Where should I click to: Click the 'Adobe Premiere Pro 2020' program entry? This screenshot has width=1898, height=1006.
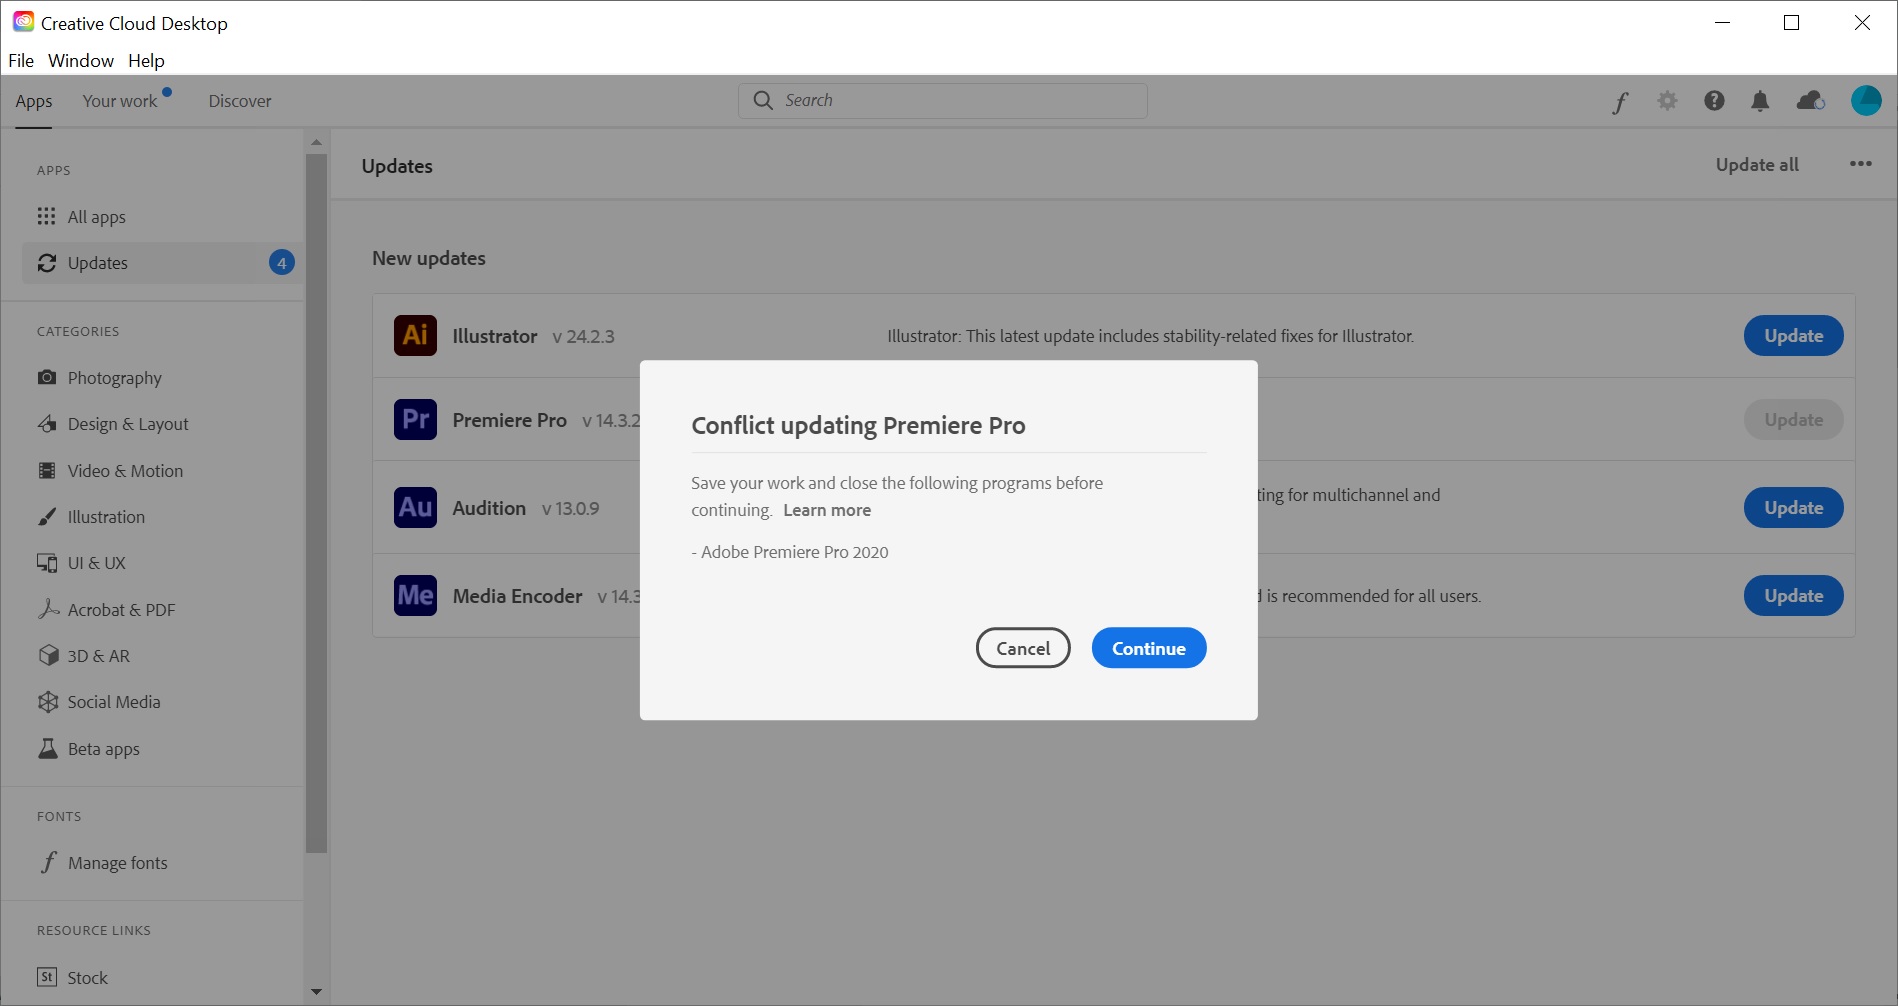790,552
